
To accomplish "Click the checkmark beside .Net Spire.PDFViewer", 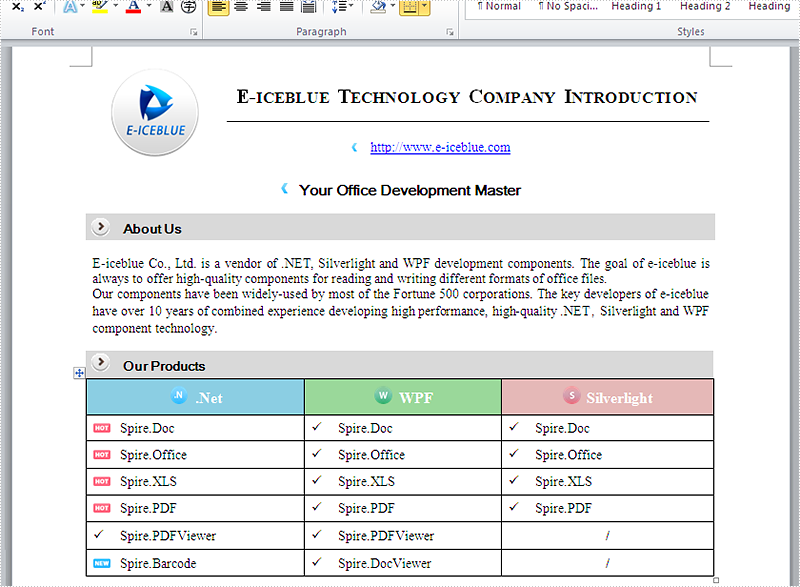I will pos(98,534).
